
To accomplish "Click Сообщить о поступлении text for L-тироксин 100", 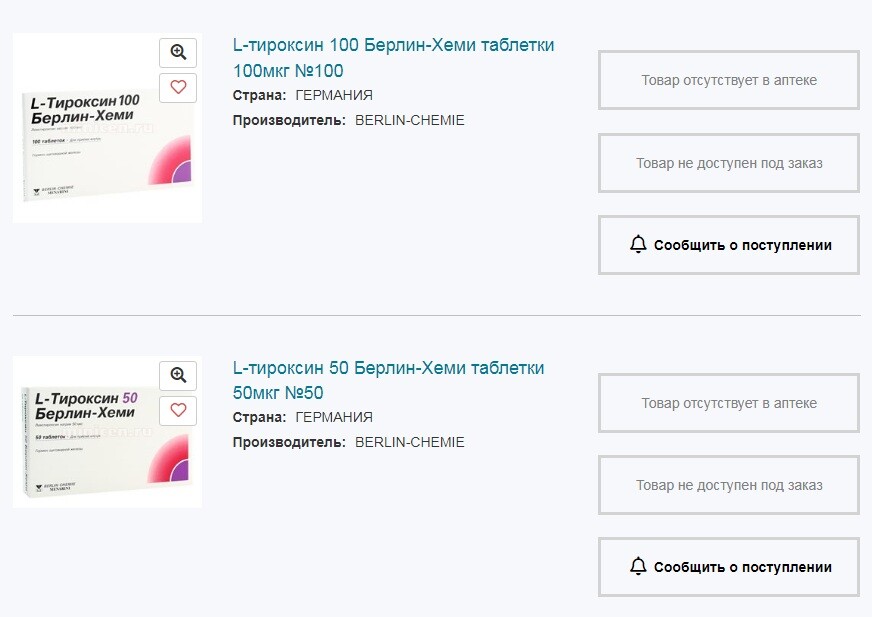I will pyautogui.click(x=742, y=245).
